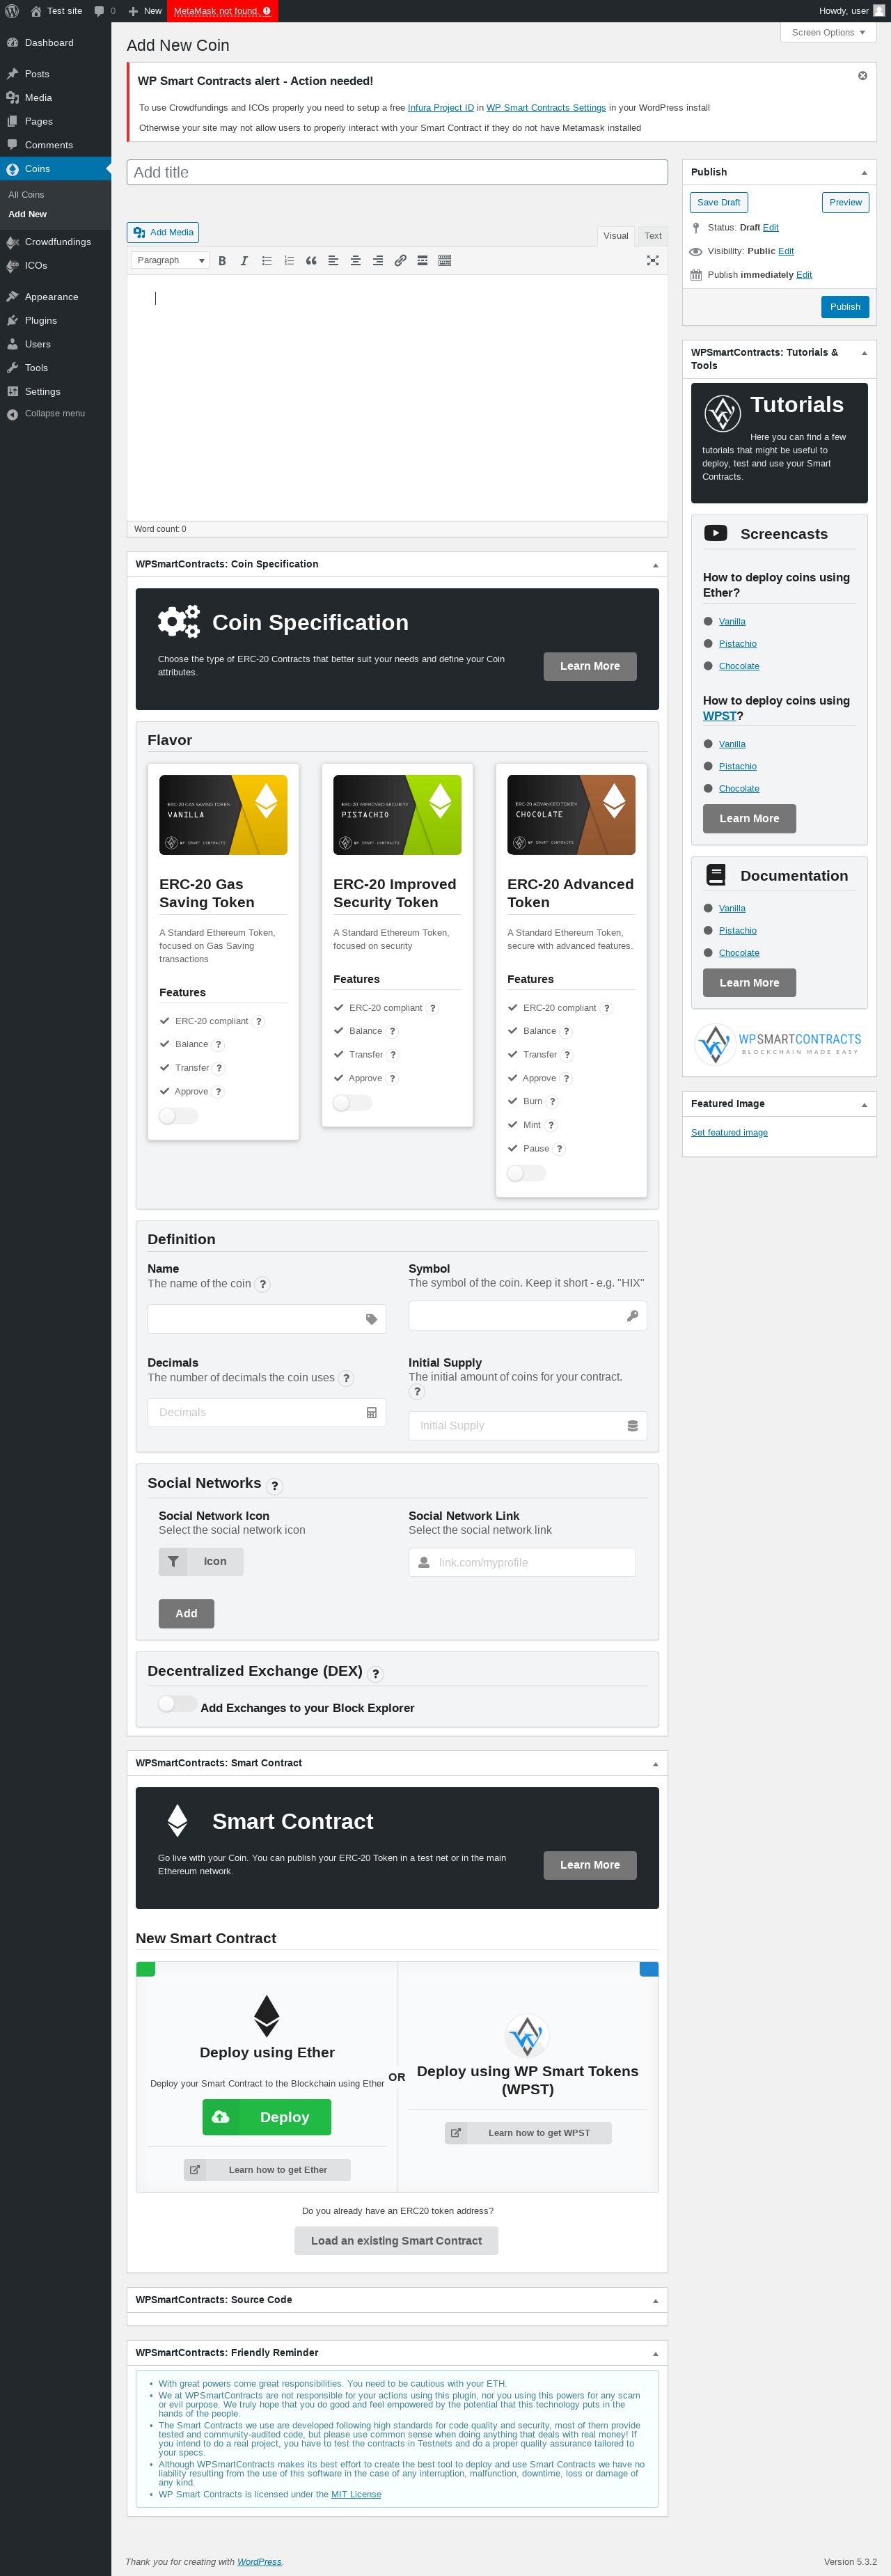The image size is (891, 2576).
Task: Collapse the Tutorials & Tools metabox
Action: [x=864, y=353]
